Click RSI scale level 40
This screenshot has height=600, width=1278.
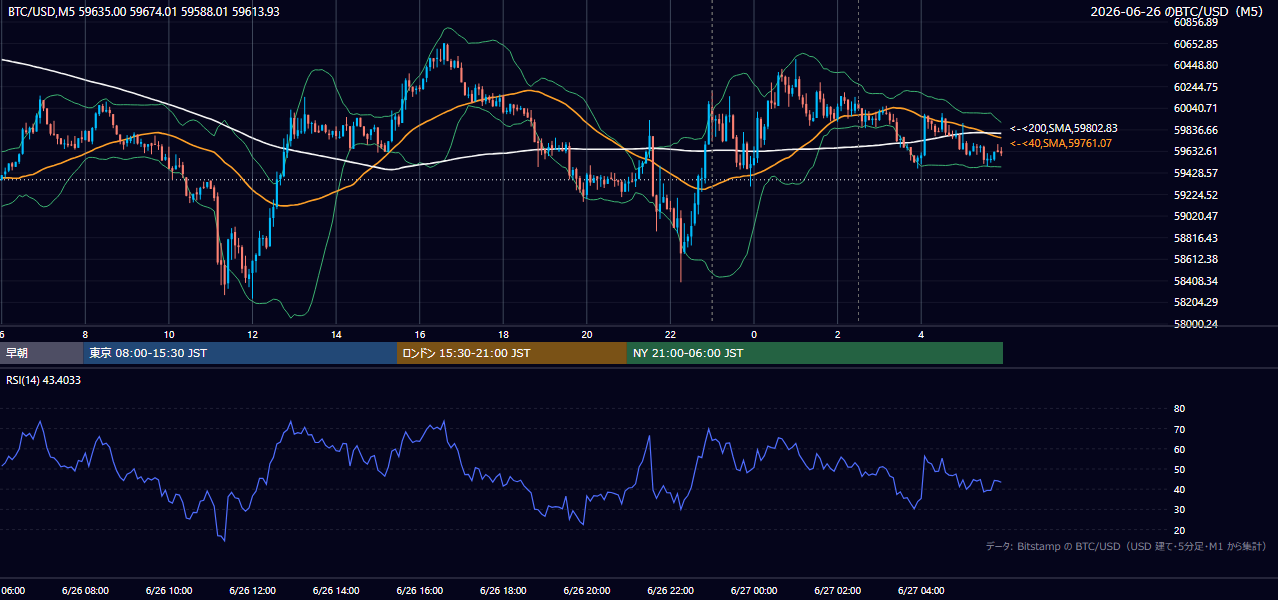(x=1179, y=489)
